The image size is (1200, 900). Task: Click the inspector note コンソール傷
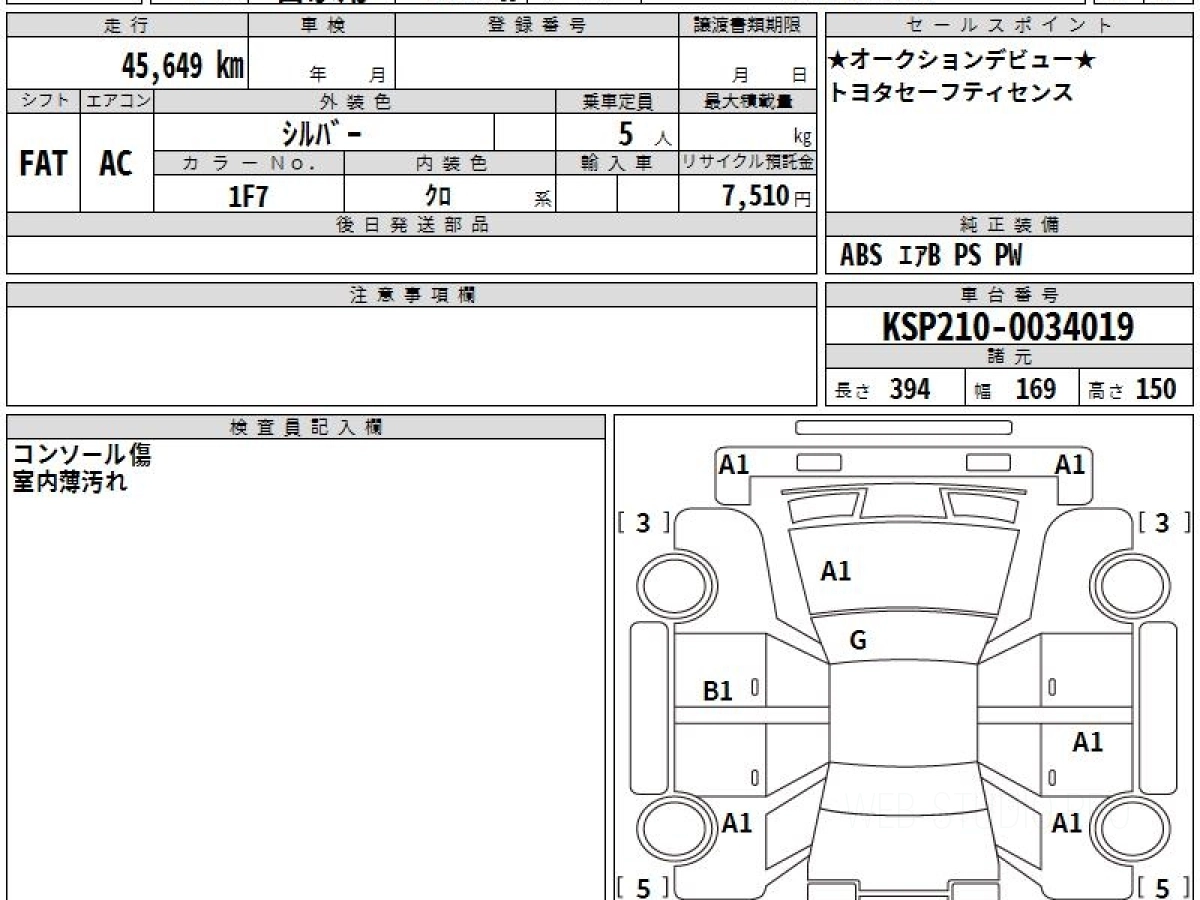pyautogui.click(x=82, y=456)
